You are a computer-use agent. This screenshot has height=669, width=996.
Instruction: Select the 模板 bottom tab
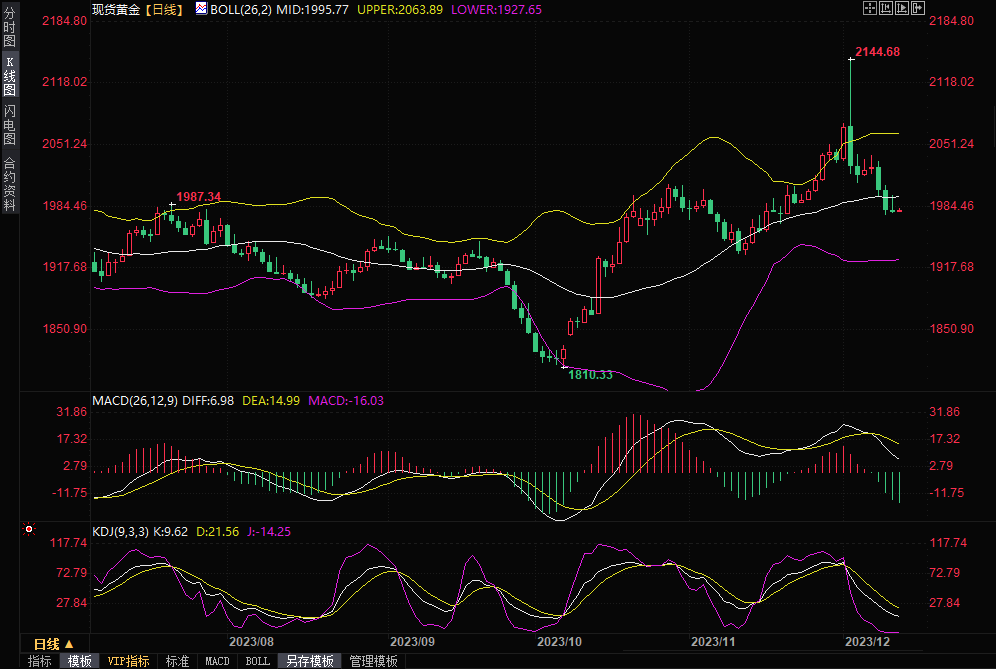(79, 661)
